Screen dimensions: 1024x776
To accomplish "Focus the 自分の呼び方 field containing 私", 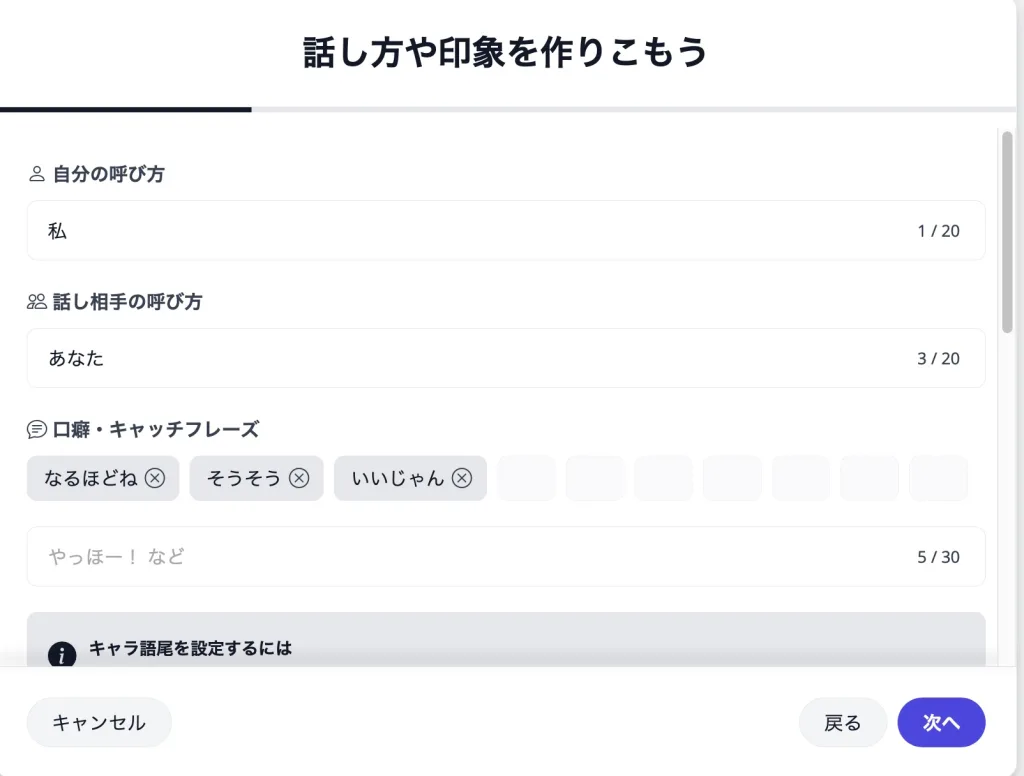I will 480,231.
